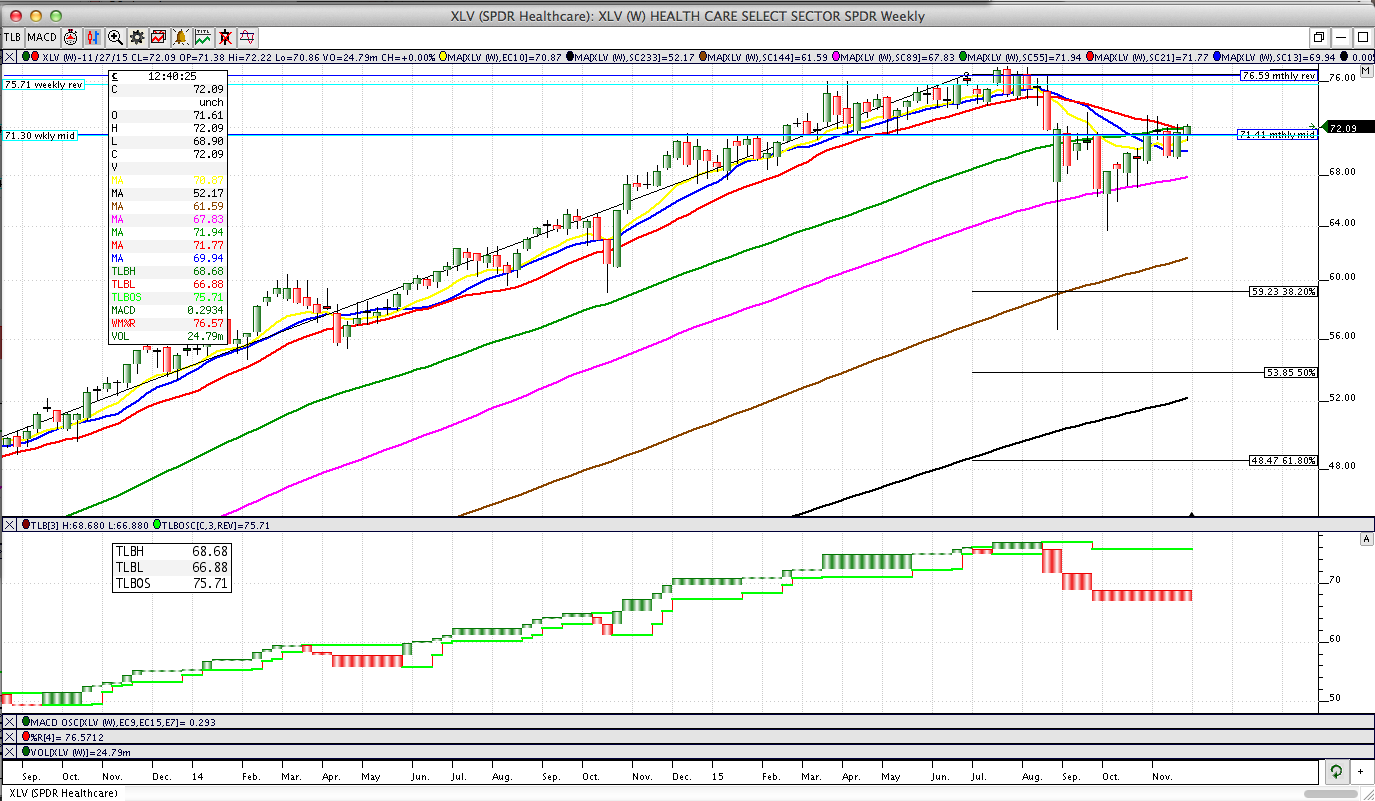The height and width of the screenshot is (801, 1375).
Task: Click the '71.41 mthly mid' label
Action: coord(1278,134)
